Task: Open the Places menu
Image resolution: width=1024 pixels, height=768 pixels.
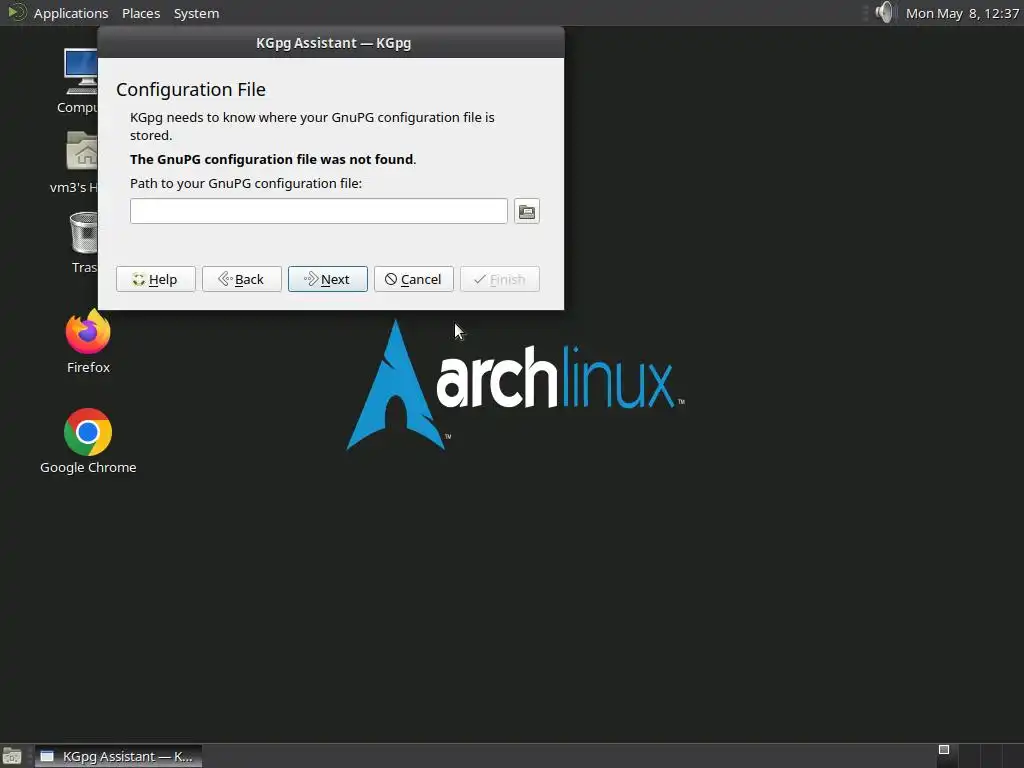Action: [x=141, y=13]
